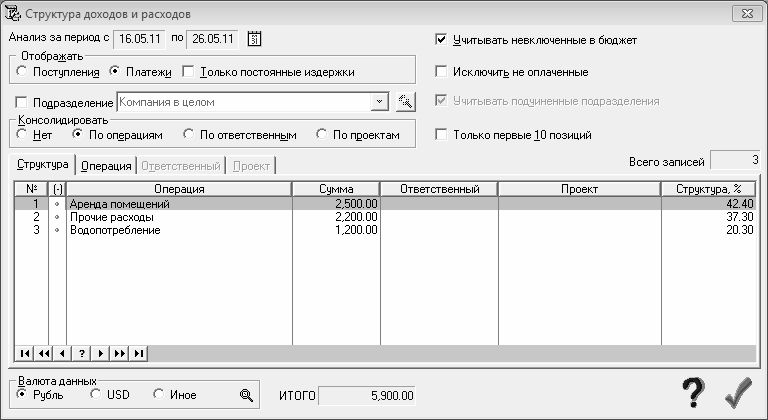The image size is (768, 420).
Task: Click the currency magnifier search icon
Action: (246, 395)
